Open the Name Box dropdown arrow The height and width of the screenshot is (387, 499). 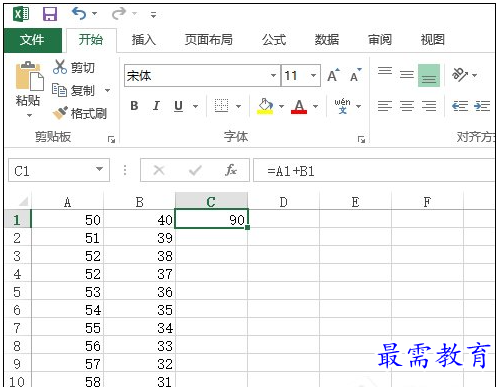[x=99, y=169]
